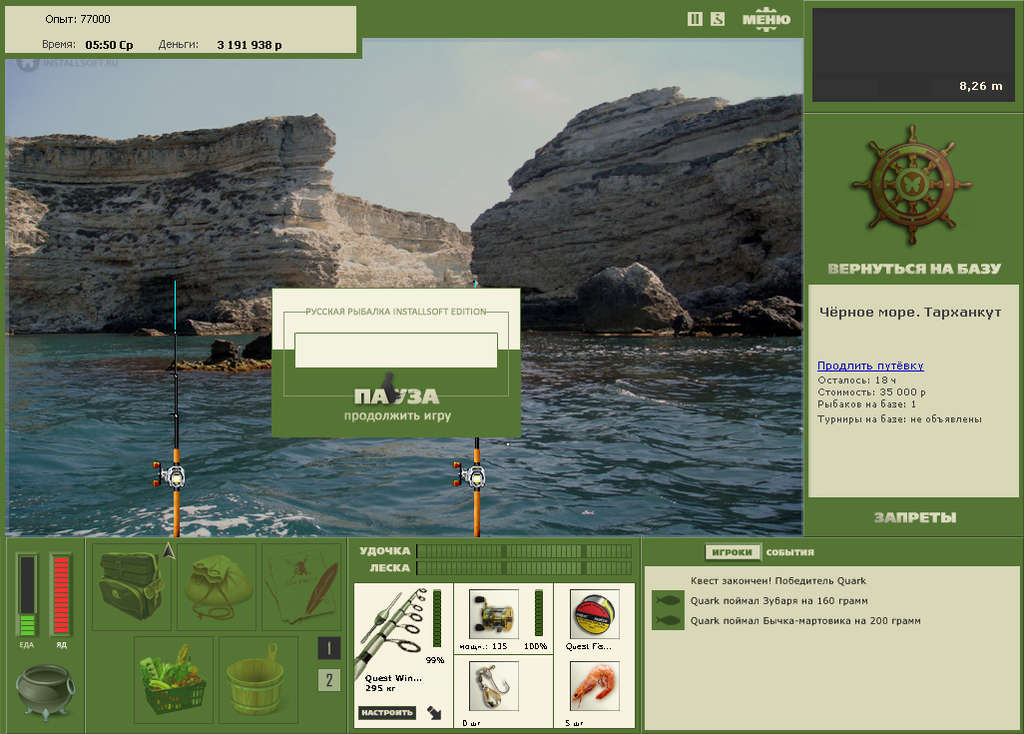
Task: Return to base via ВЕРНУТЬСЯ НА БАЗУ
Action: [x=914, y=268]
